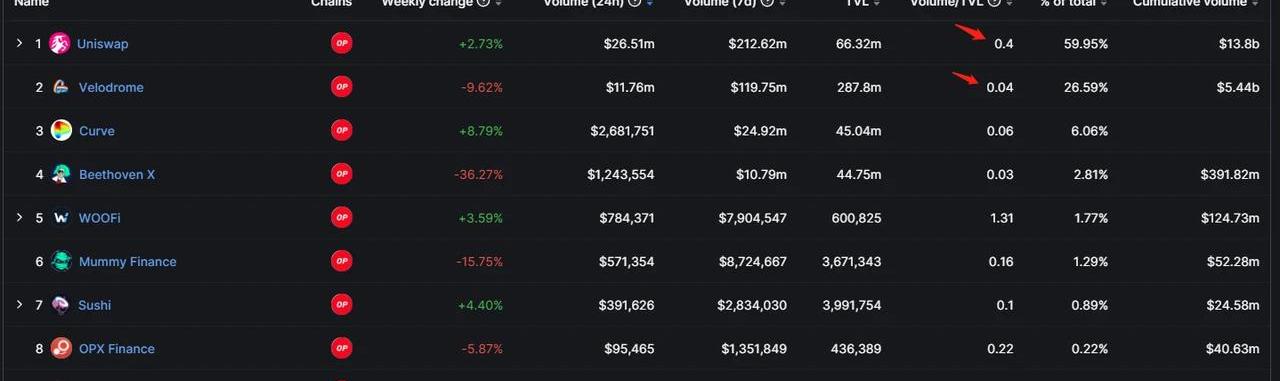1280x381 pixels.
Task: Click the Optimism chain badge in Uniswap row
Action: tap(341, 44)
